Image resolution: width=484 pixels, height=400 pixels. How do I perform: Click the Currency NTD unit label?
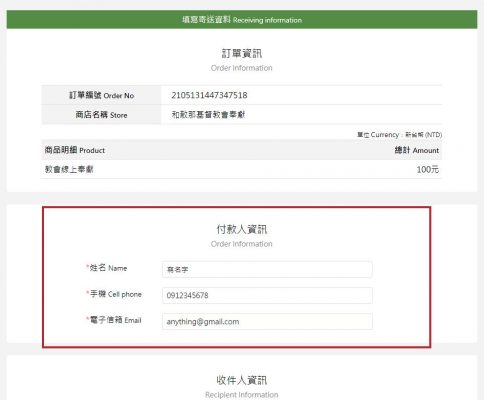[x=400, y=135]
